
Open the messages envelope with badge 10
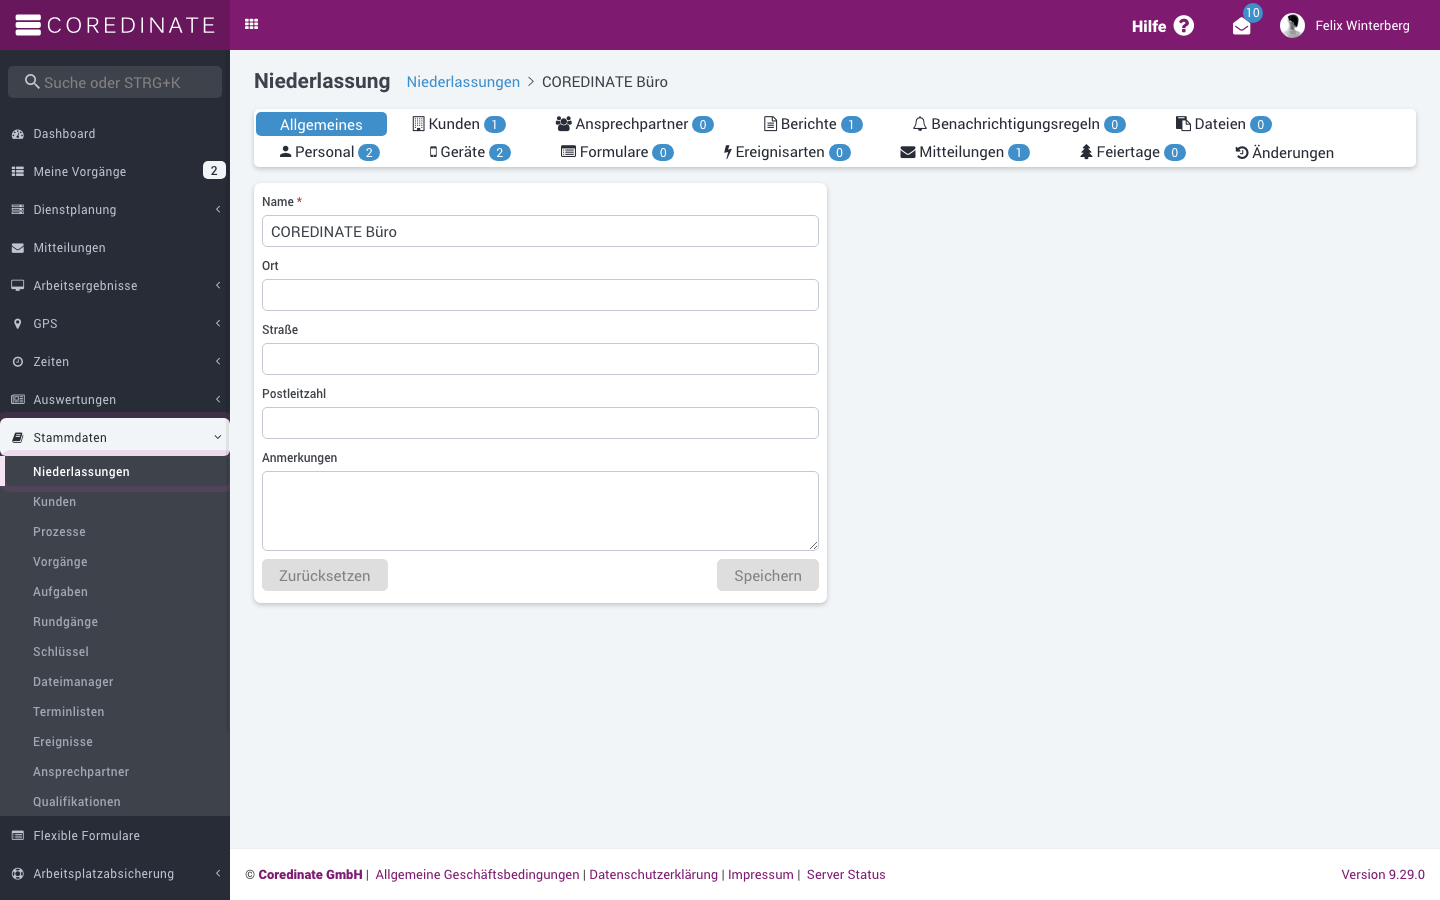[x=1242, y=27]
